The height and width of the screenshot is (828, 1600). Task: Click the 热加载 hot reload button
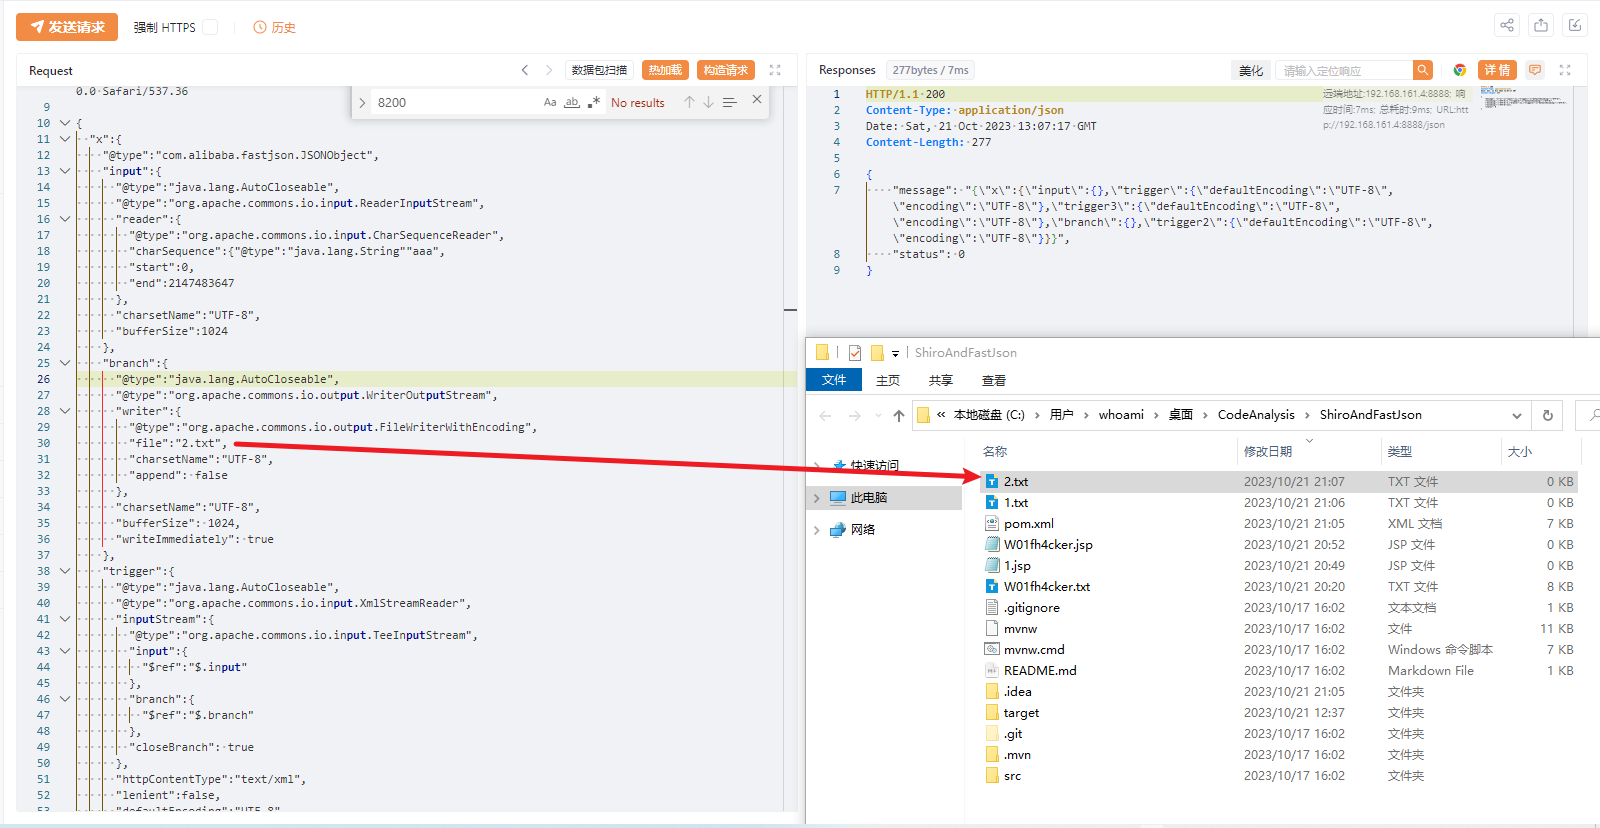(x=665, y=70)
